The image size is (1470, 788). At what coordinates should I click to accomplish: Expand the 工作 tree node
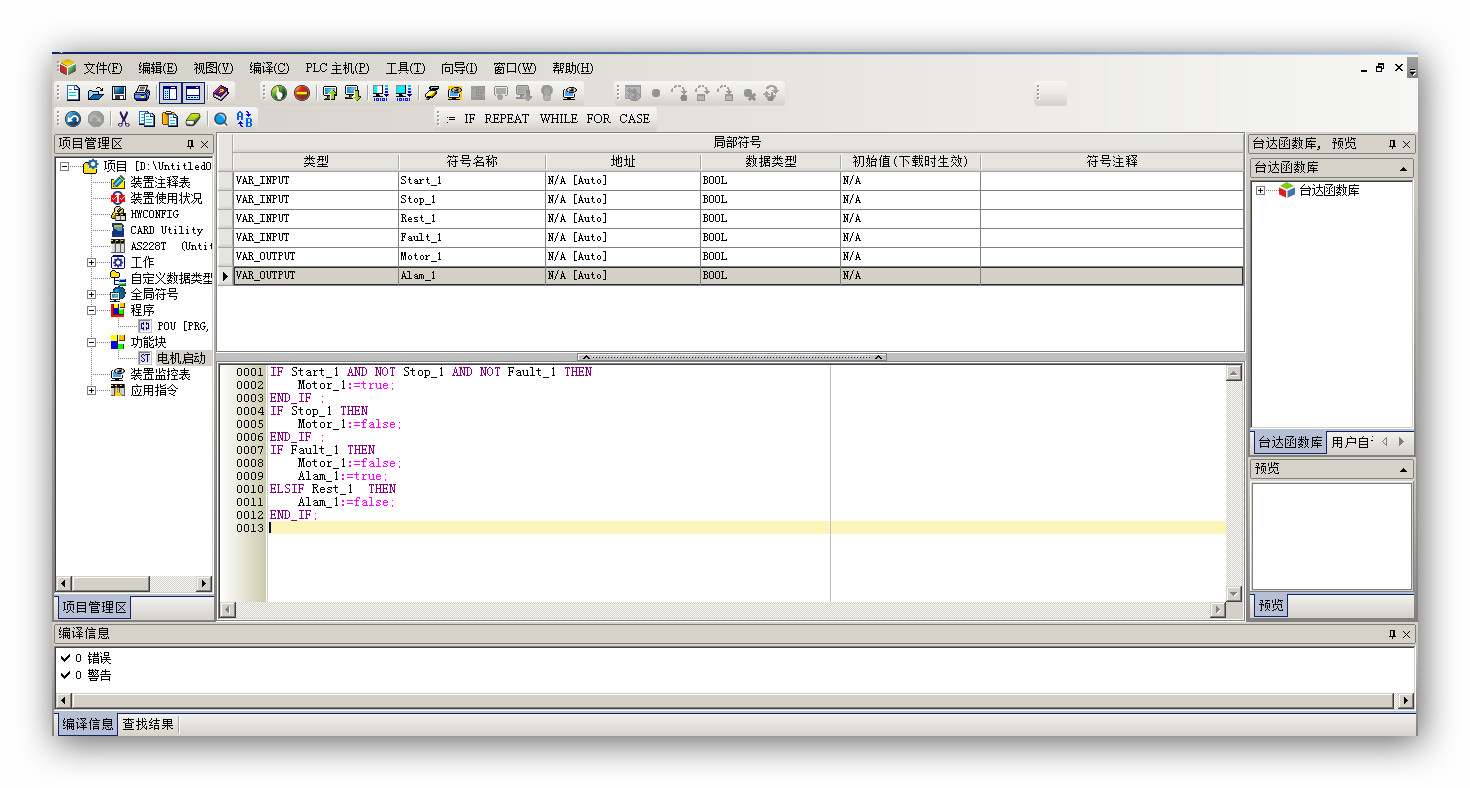coord(92,262)
